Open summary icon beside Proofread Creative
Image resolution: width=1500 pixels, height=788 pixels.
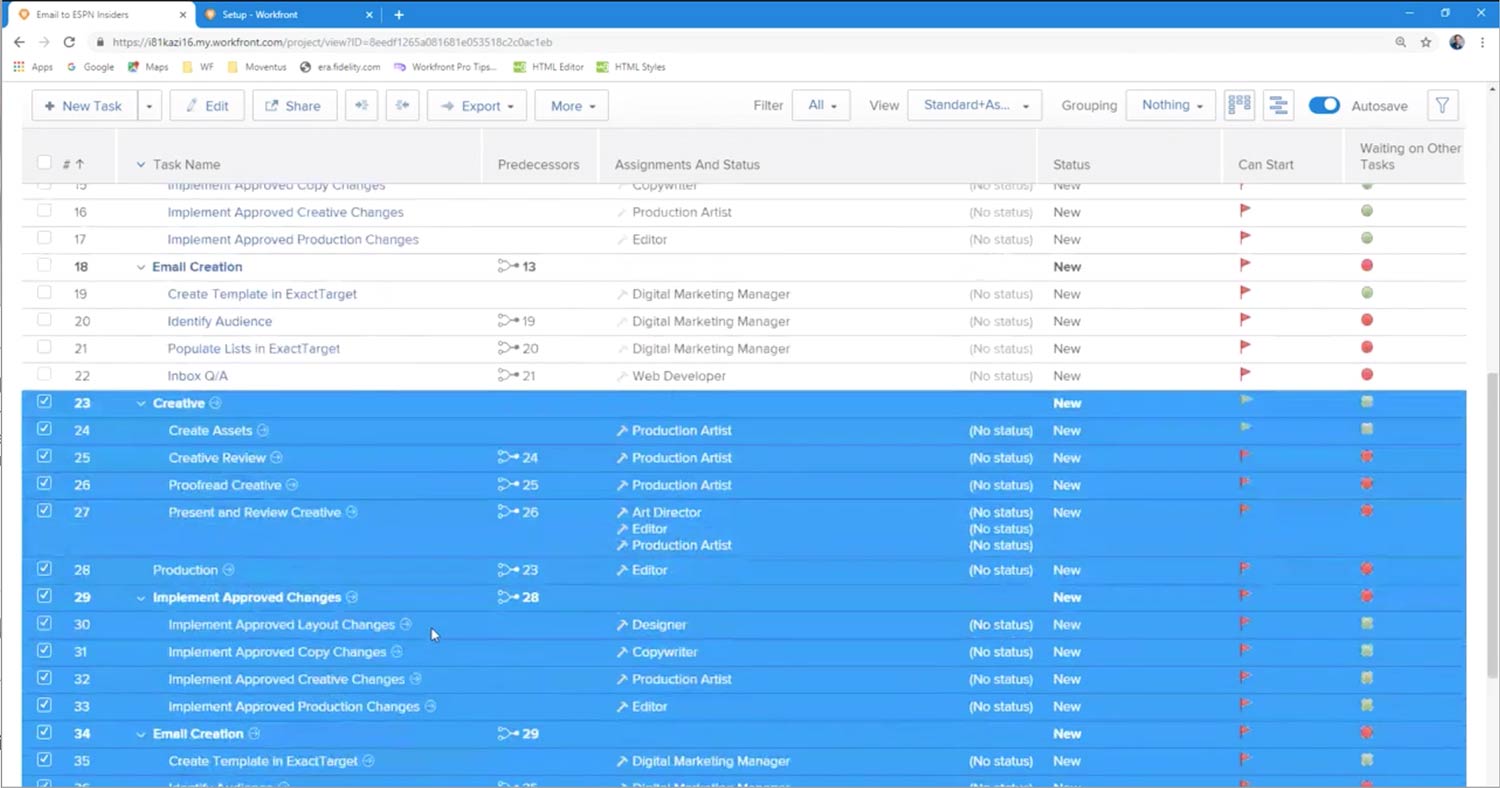pos(292,485)
